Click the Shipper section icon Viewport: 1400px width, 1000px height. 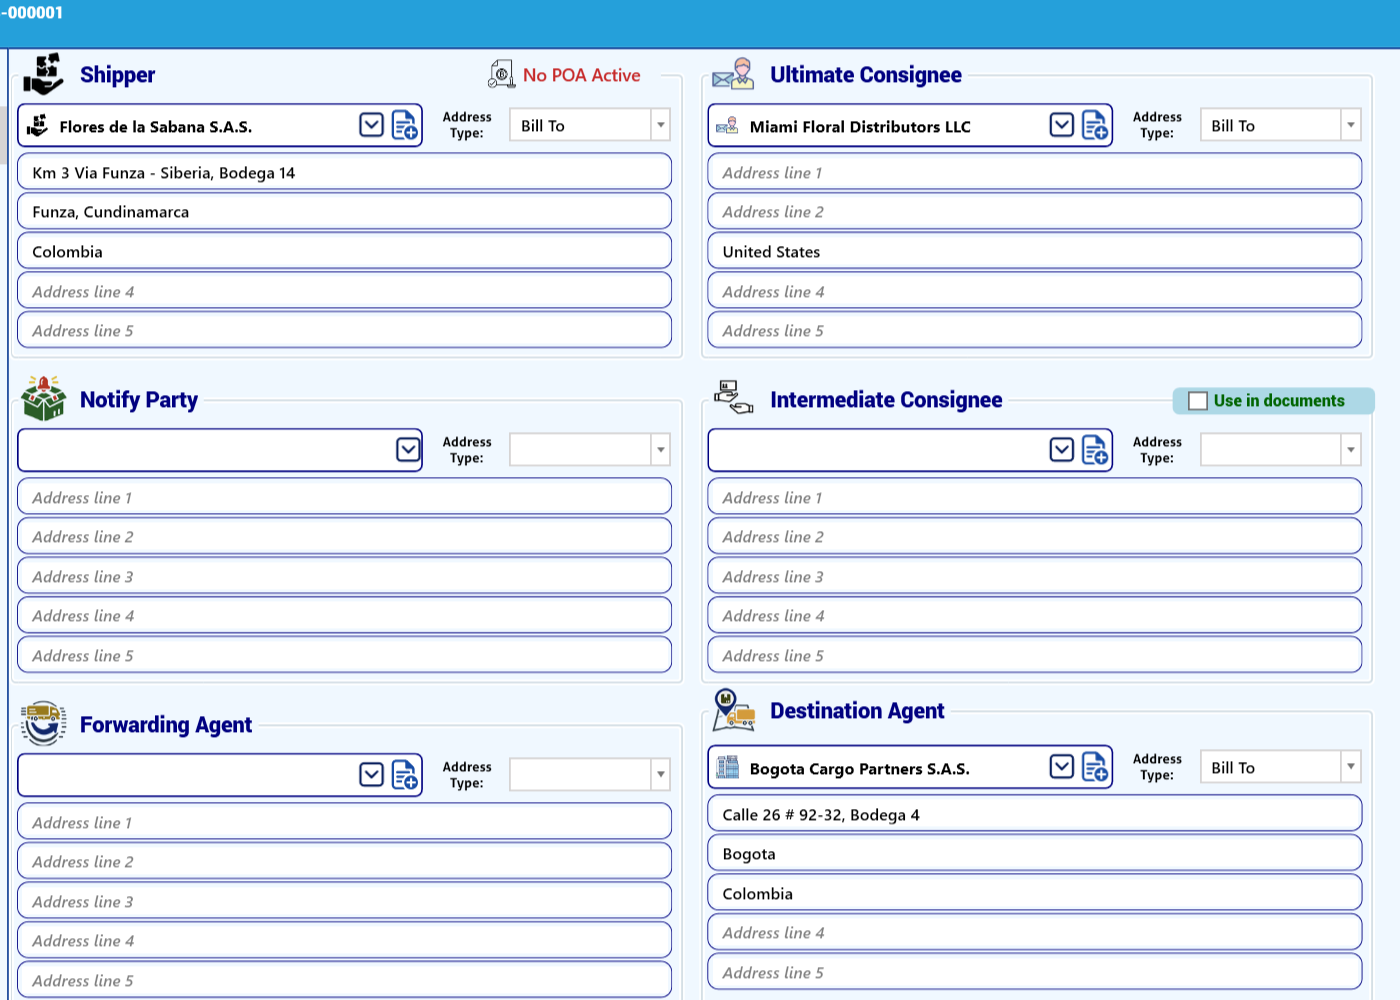pos(43,75)
